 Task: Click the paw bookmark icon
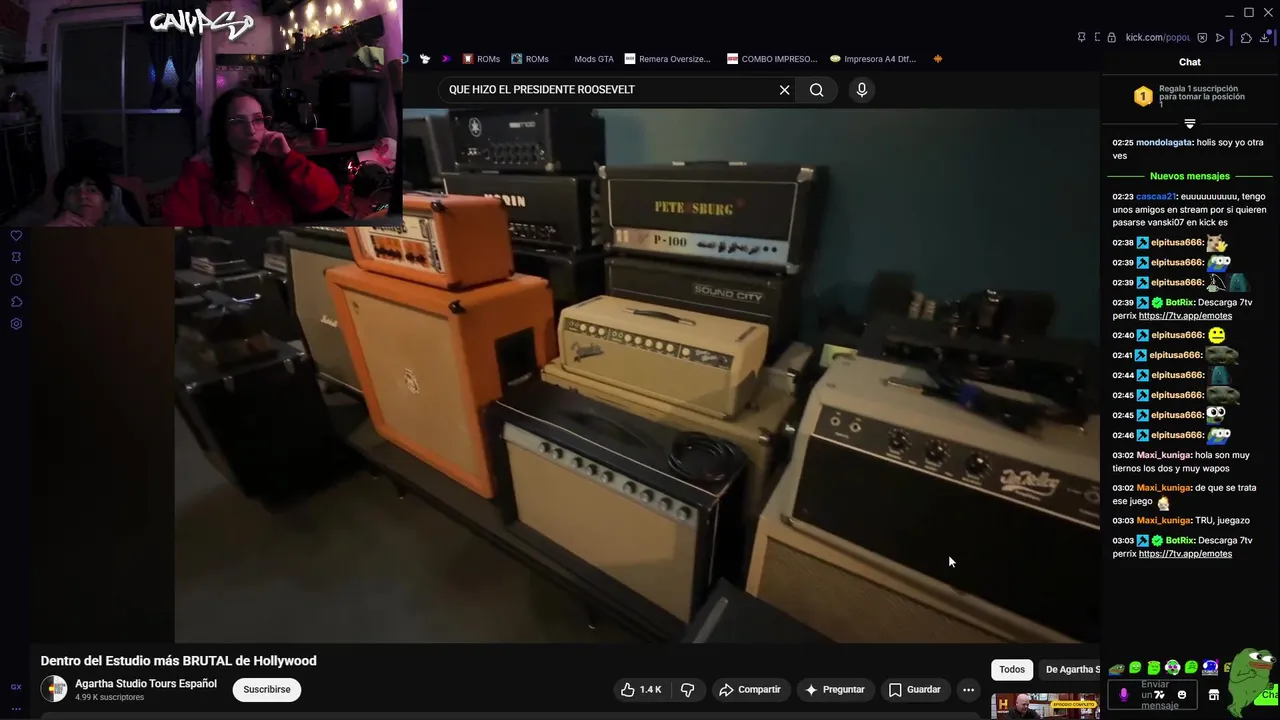click(x=425, y=59)
